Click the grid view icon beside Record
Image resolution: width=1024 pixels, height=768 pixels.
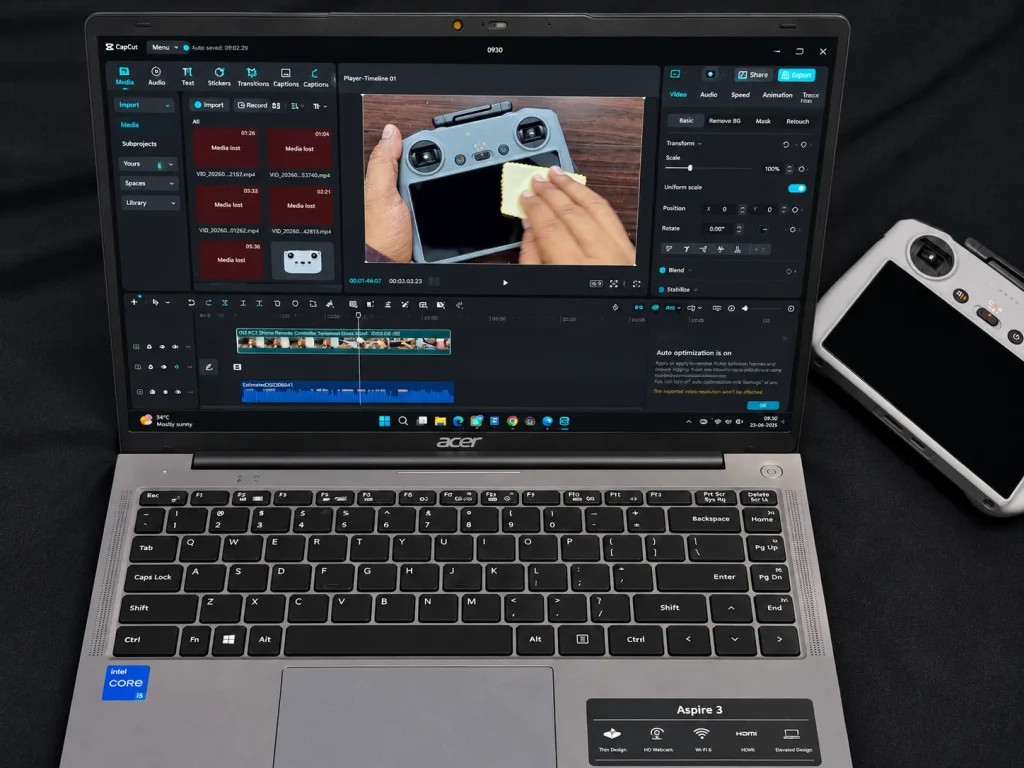[276, 106]
